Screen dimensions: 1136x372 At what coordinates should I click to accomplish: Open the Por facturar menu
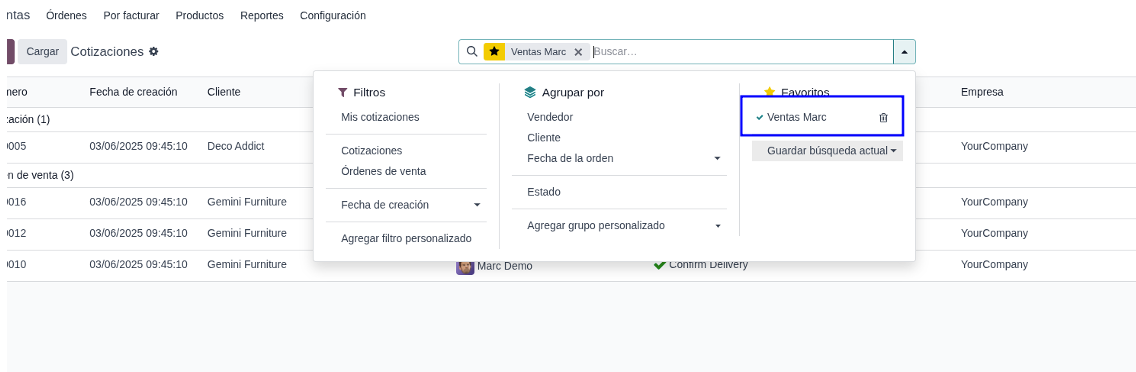tap(131, 15)
